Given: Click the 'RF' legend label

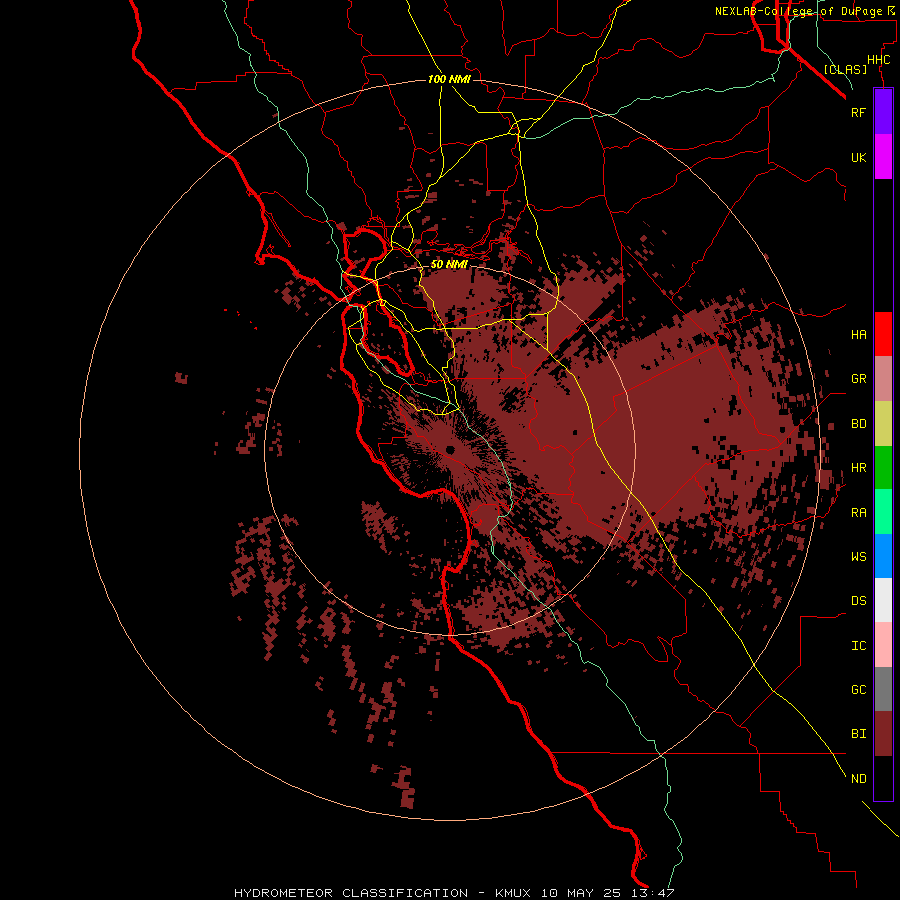Looking at the screenshot, I should 858,112.
